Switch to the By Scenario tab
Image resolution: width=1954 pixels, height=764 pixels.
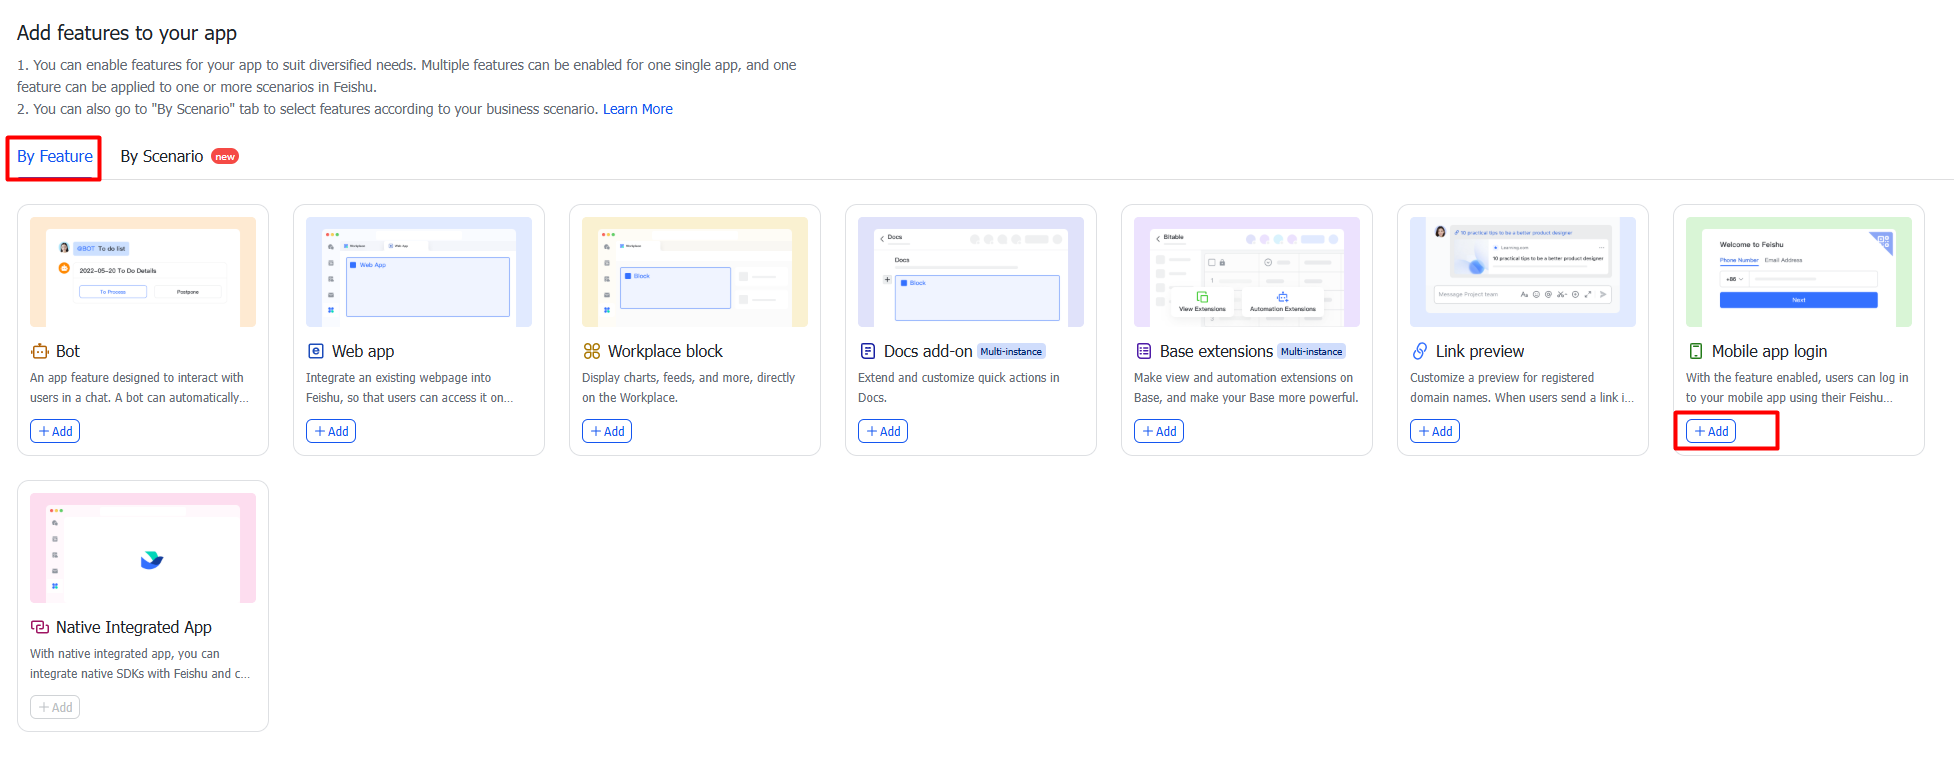pyautogui.click(x=162, y=156)
